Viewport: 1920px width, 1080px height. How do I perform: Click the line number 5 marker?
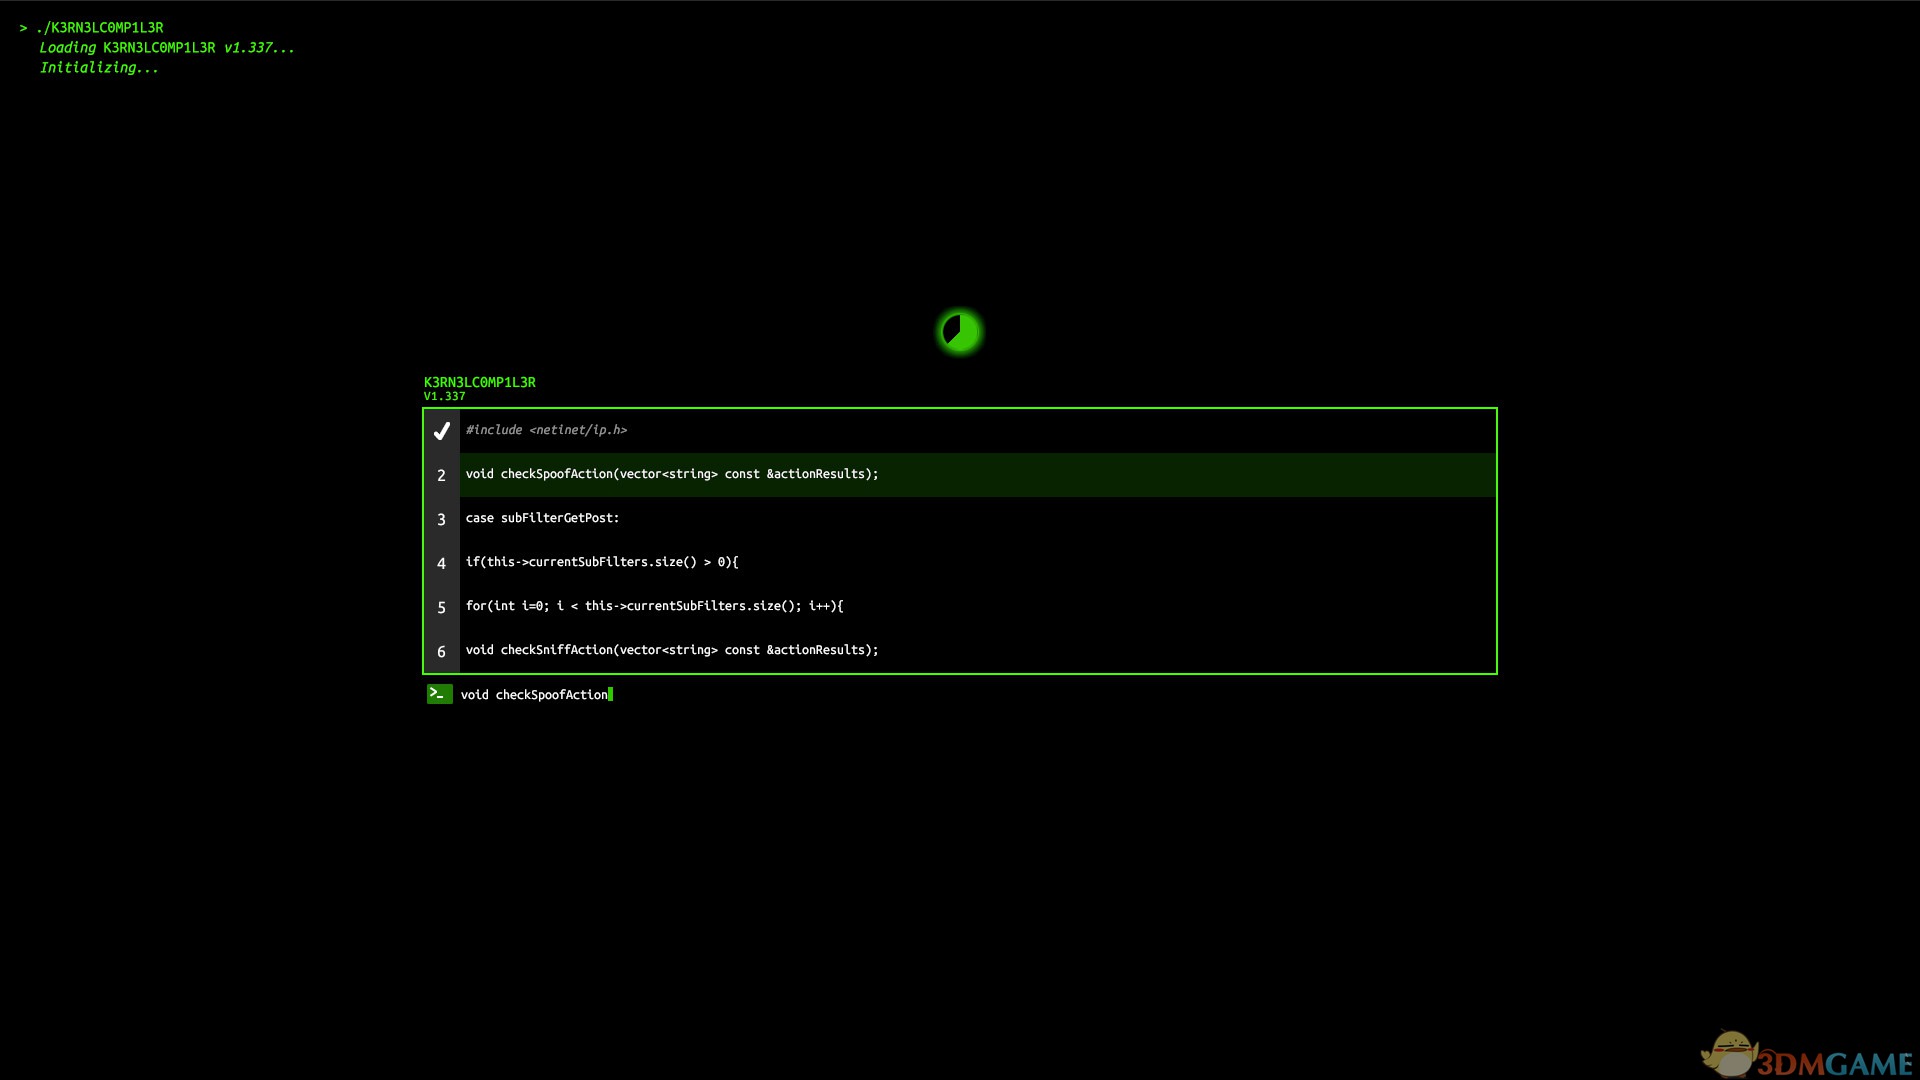[x=441, y=607]
